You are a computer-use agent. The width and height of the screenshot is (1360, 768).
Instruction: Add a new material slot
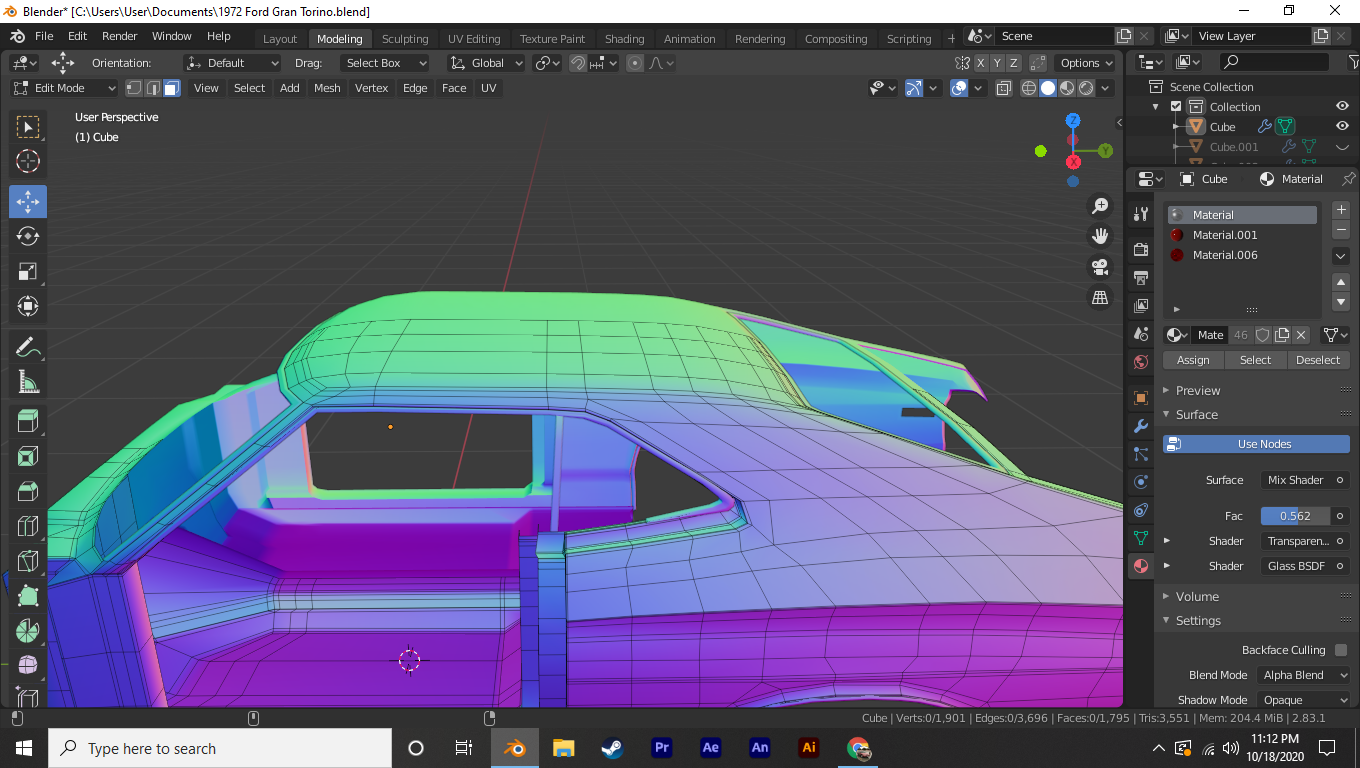point(1342,210)
